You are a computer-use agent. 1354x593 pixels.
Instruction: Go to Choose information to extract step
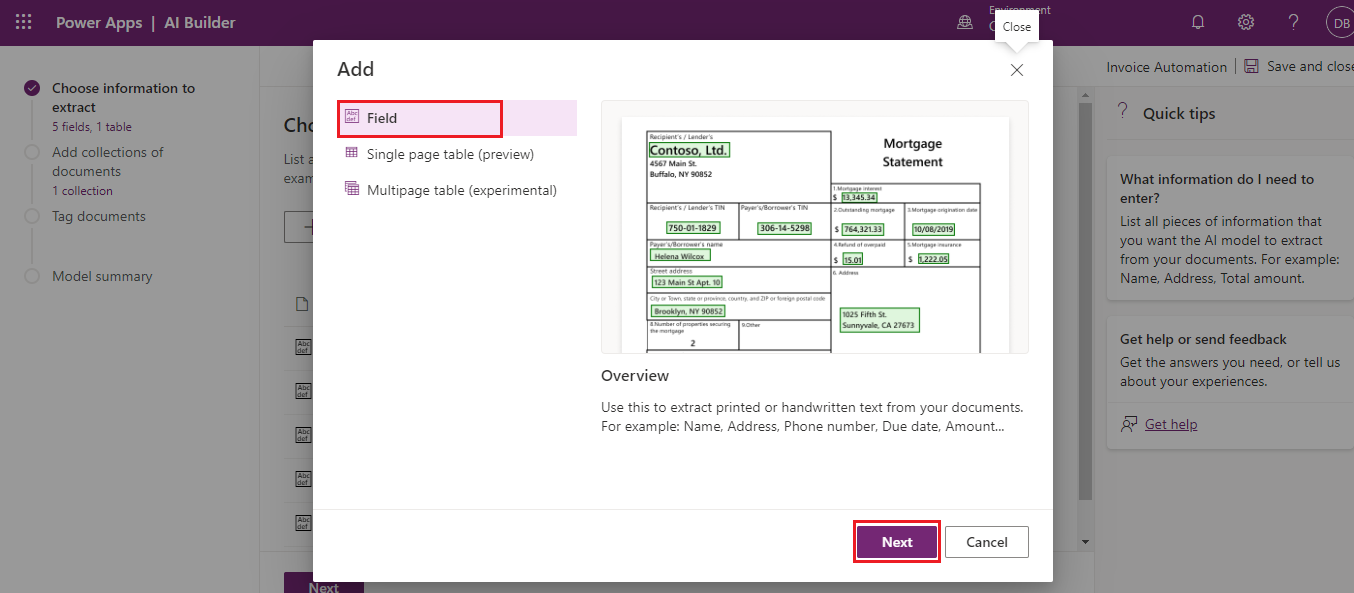[124, 98]
